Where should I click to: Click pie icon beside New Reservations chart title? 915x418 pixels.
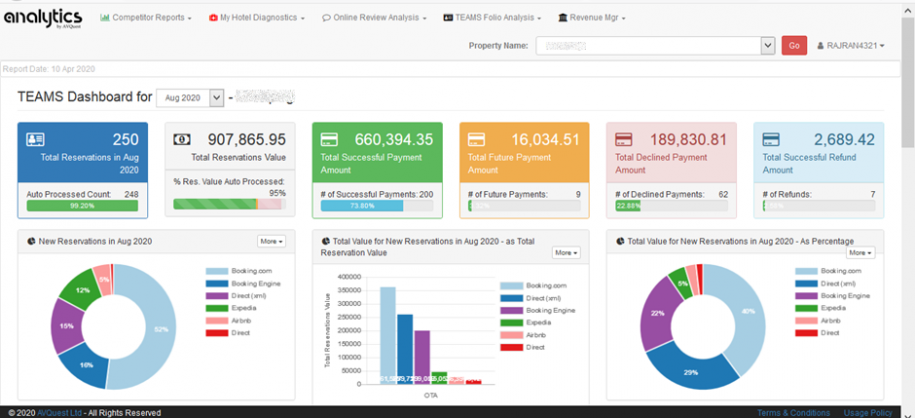(x=31, y=241)
